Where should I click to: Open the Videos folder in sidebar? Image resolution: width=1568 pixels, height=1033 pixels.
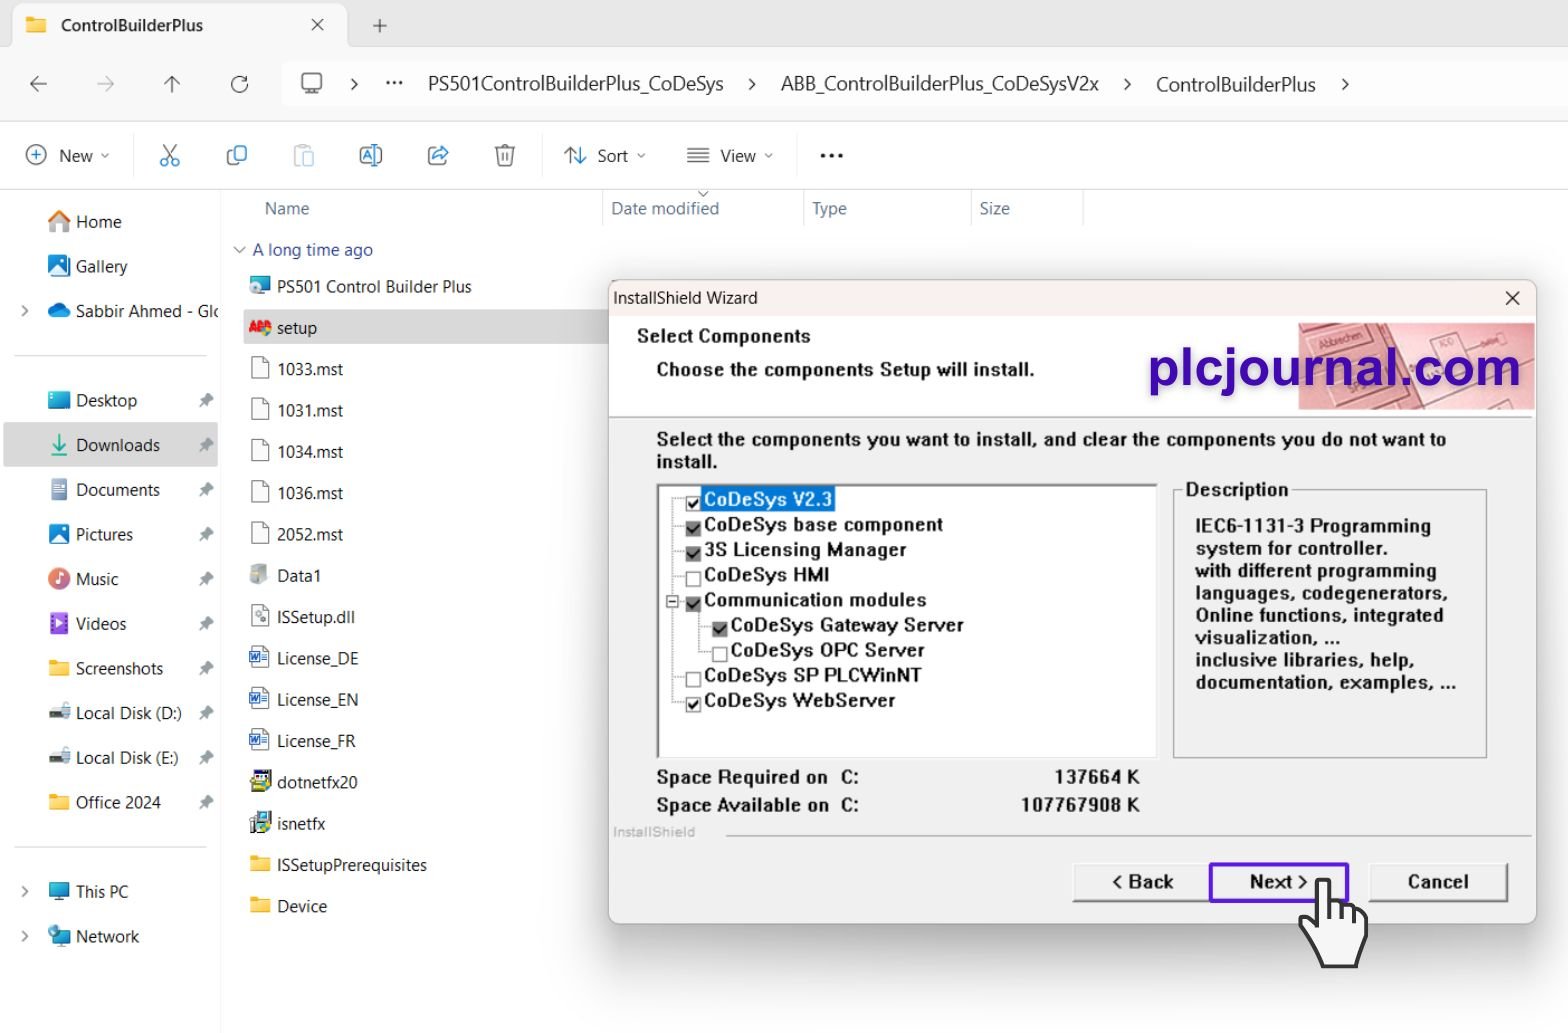(x=87, y=623)
